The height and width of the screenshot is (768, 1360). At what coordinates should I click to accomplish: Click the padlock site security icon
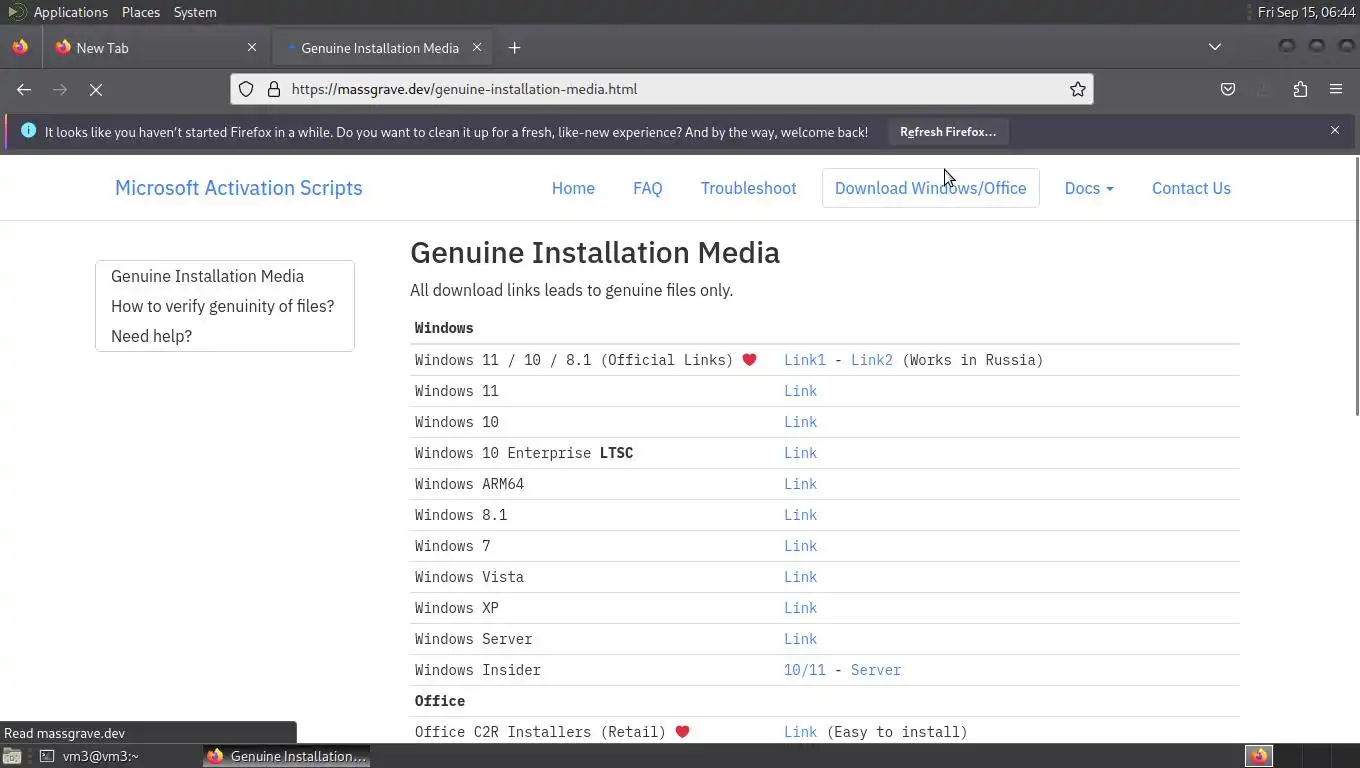tap(274, 89)
